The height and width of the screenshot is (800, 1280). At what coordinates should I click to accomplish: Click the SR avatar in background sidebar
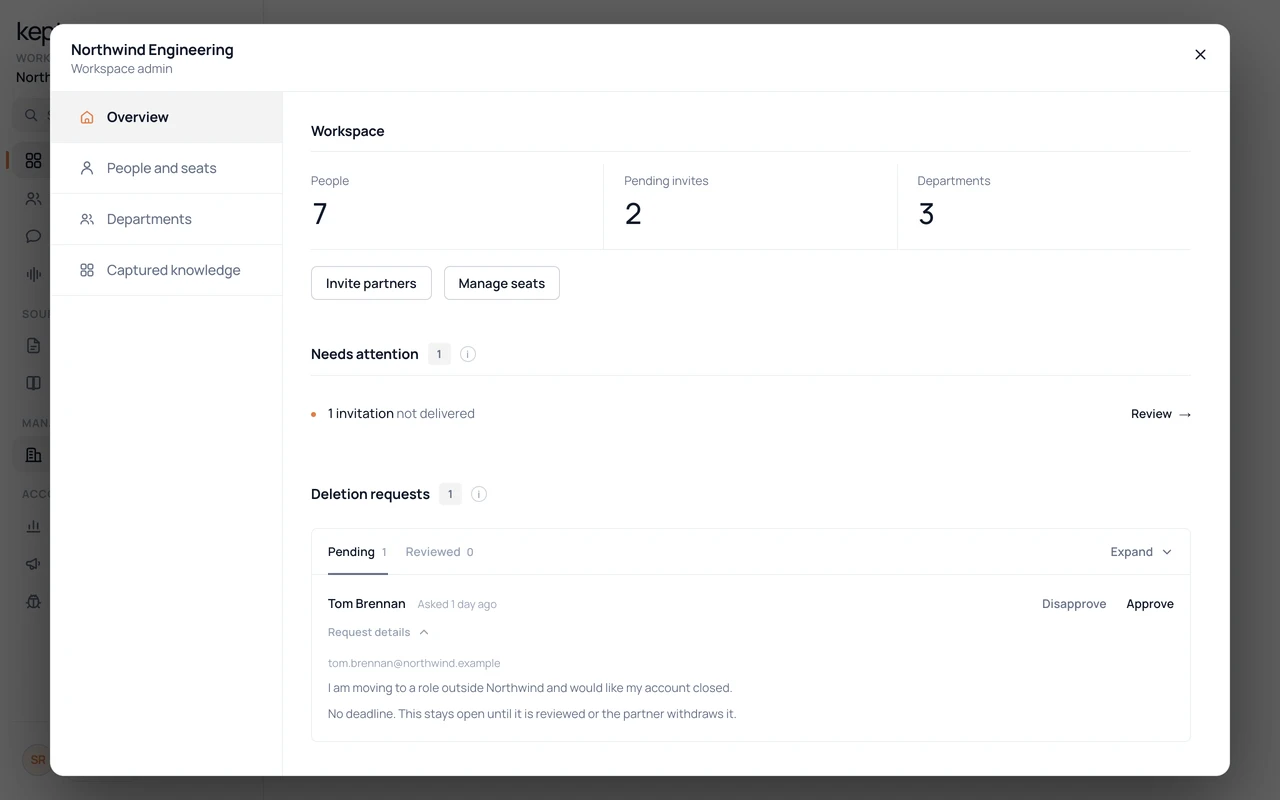[x=36, y=759]
